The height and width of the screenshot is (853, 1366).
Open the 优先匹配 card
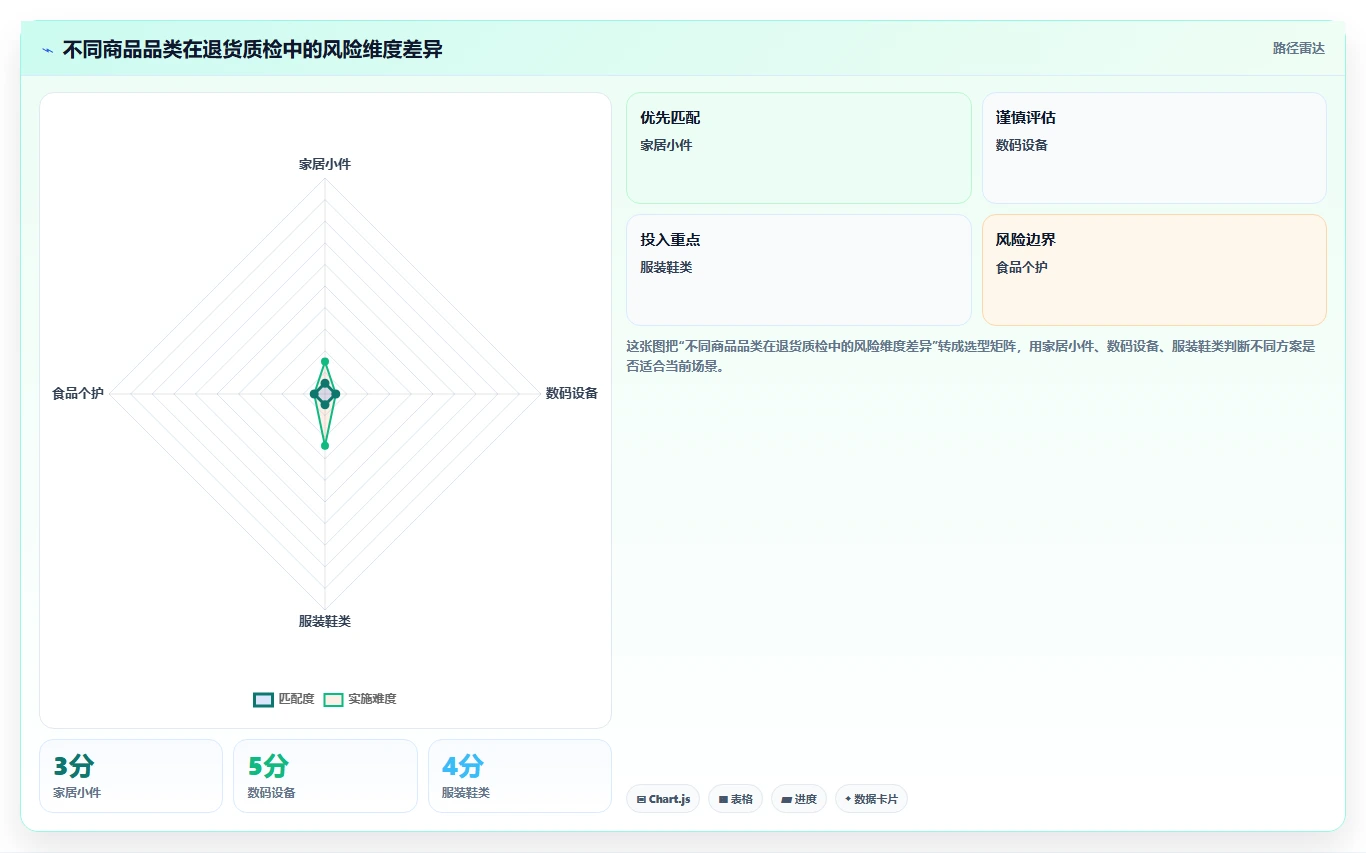point(799,148)
